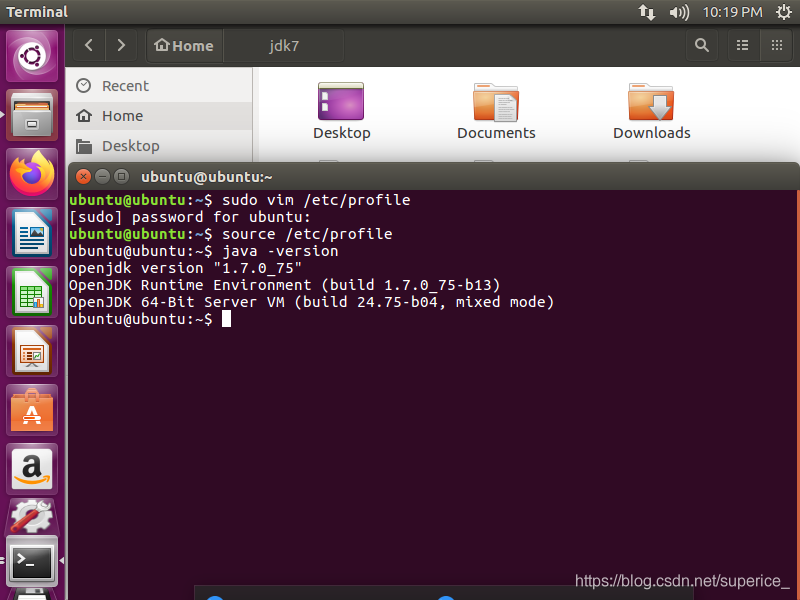Open Ubuntu Software Center from the dock
The height and width of the screenshot is (600, 800).
(x=32, y=411)
